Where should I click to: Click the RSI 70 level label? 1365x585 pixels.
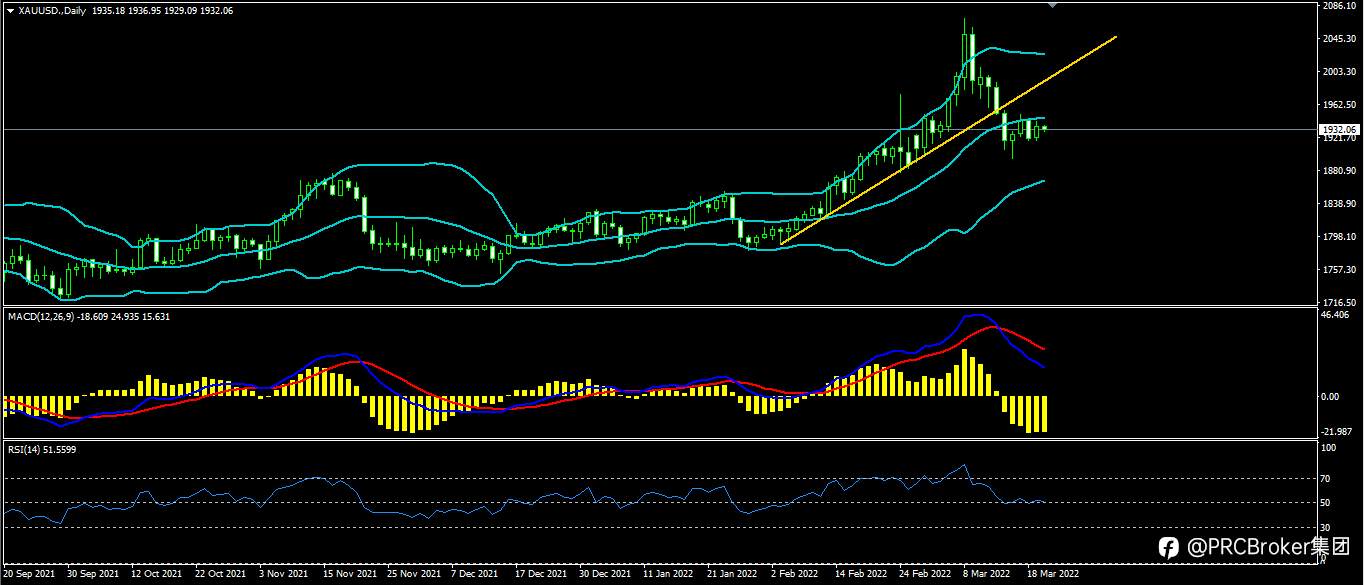[x=1327, y=479]
